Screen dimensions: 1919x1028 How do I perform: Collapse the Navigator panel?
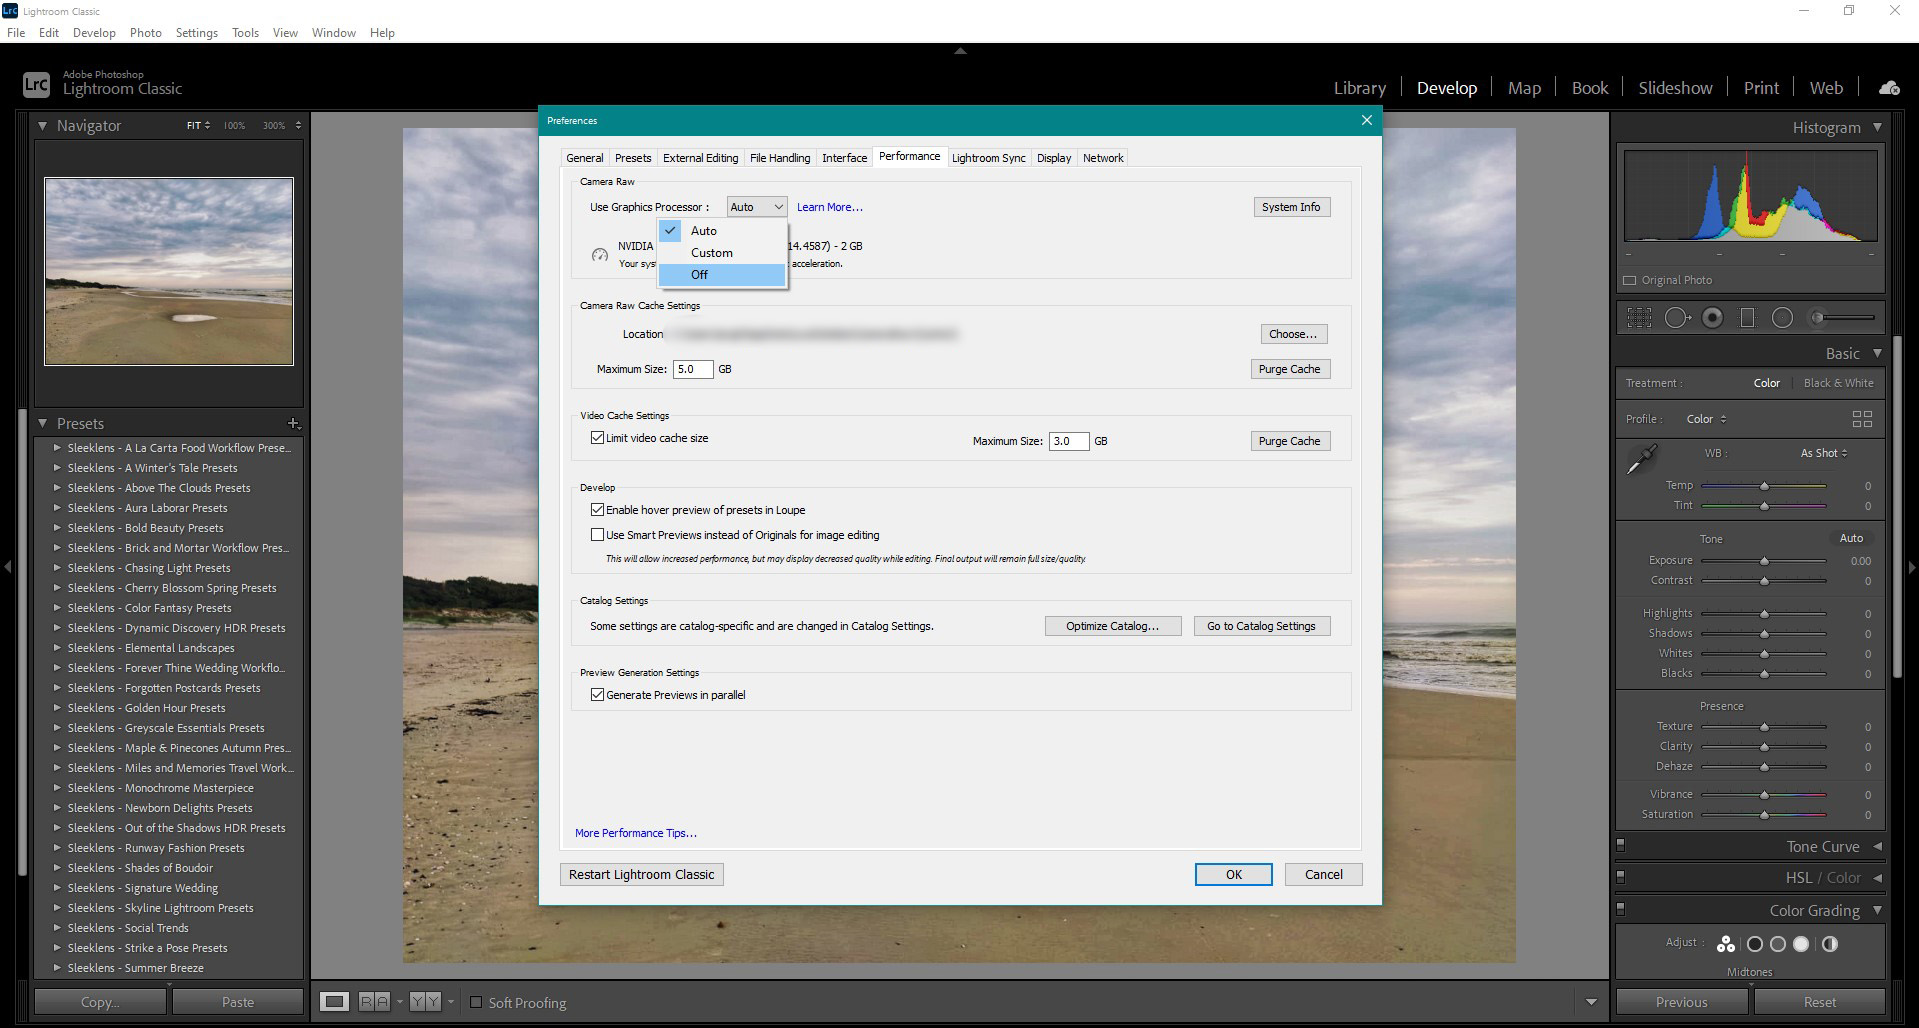42,126
